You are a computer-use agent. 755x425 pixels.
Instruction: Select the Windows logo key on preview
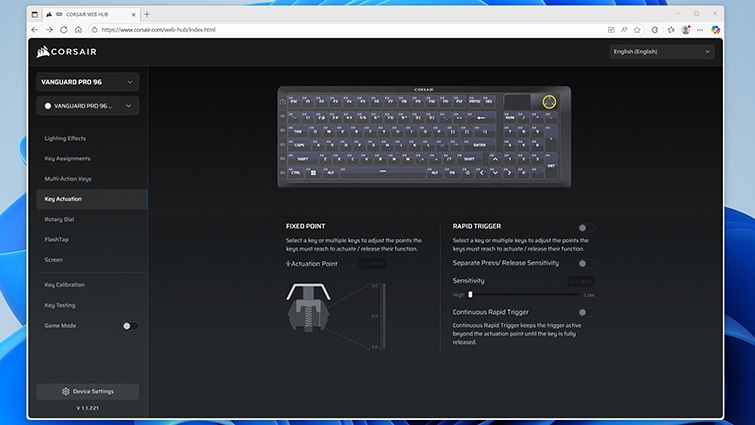313,172
